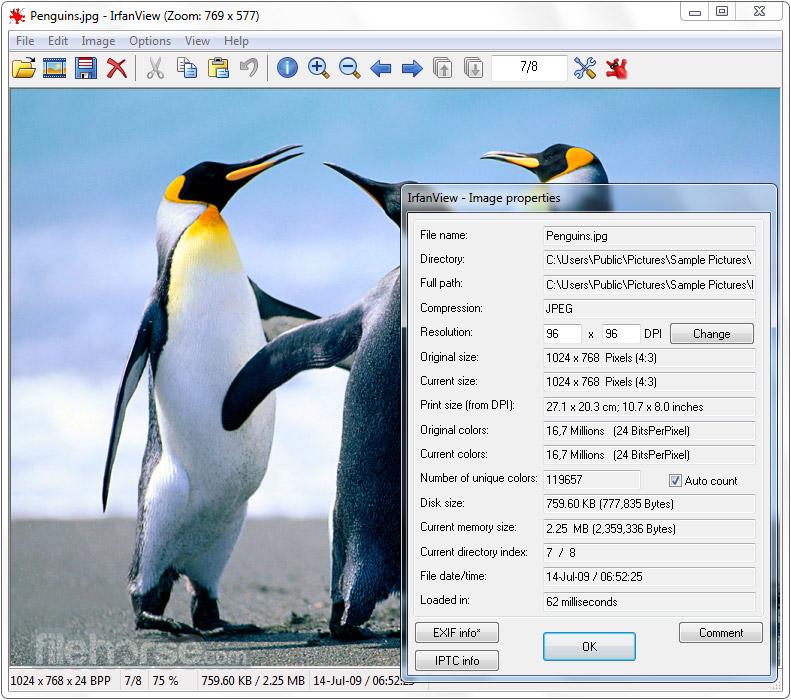
Task: Click the File date/time value field
Action: pos(649,577)
